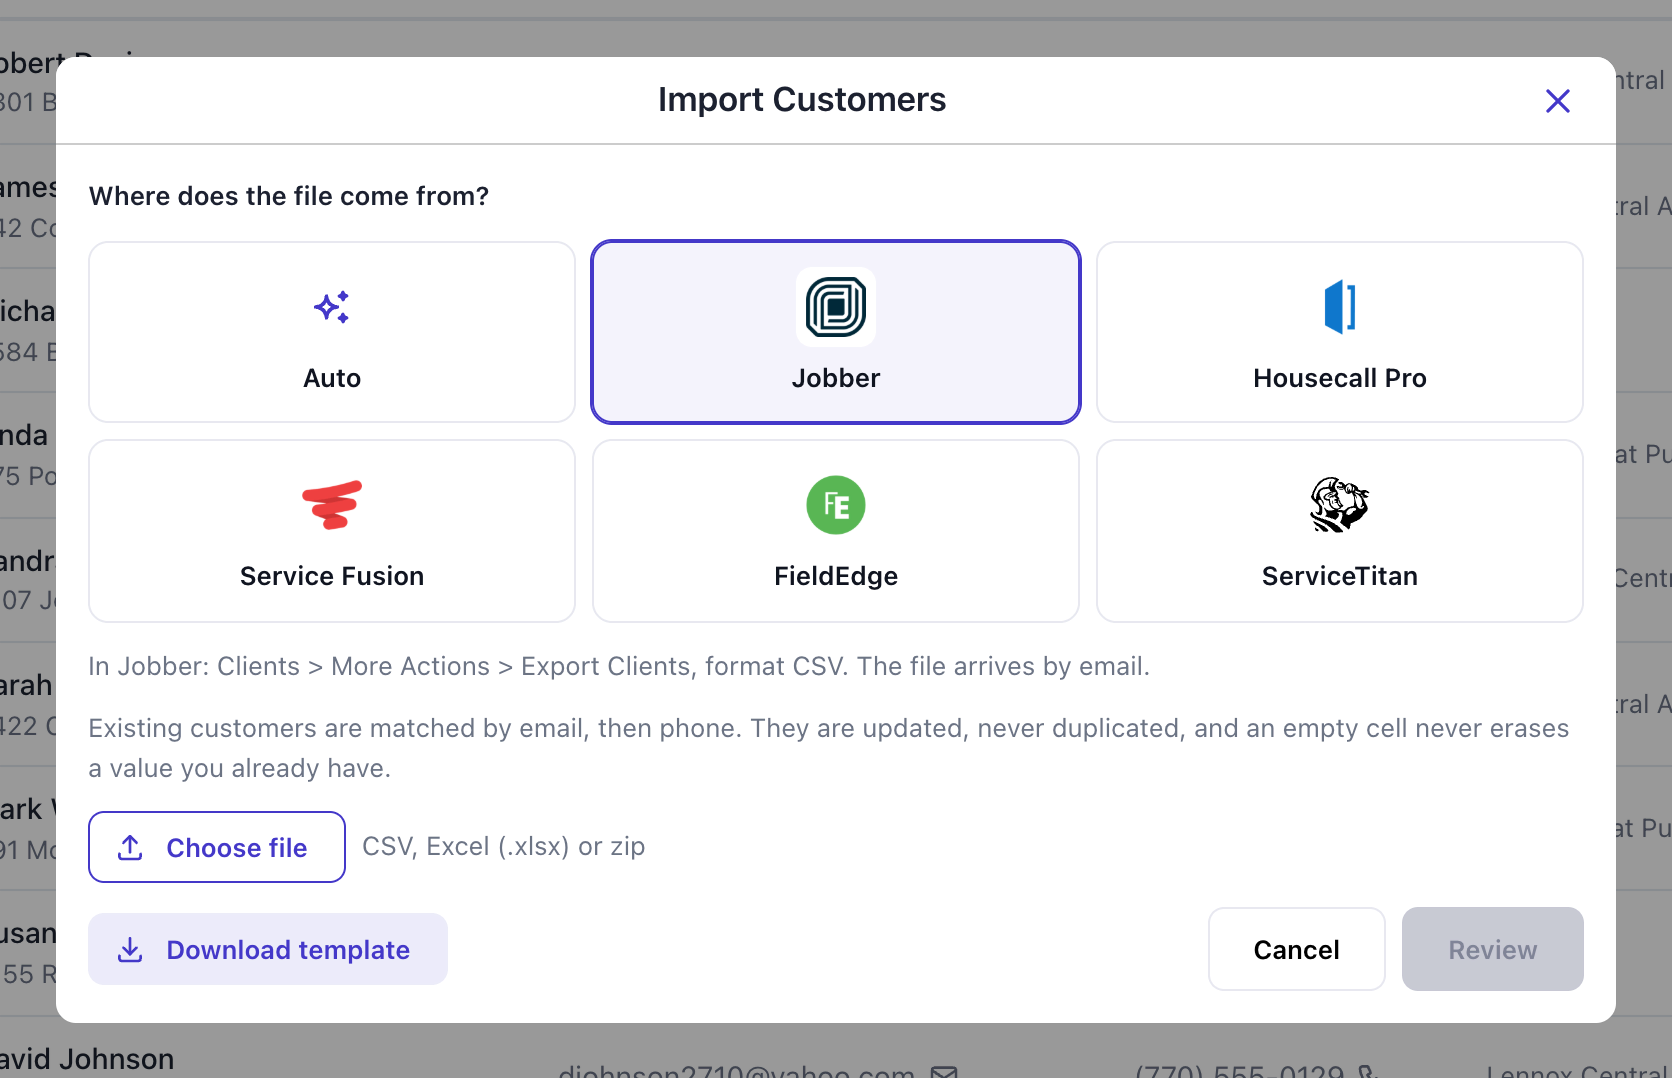Viewport: 1672px width, 1078px height.
Task: Close the Import Customers dialog
Action: (1557, 101)
